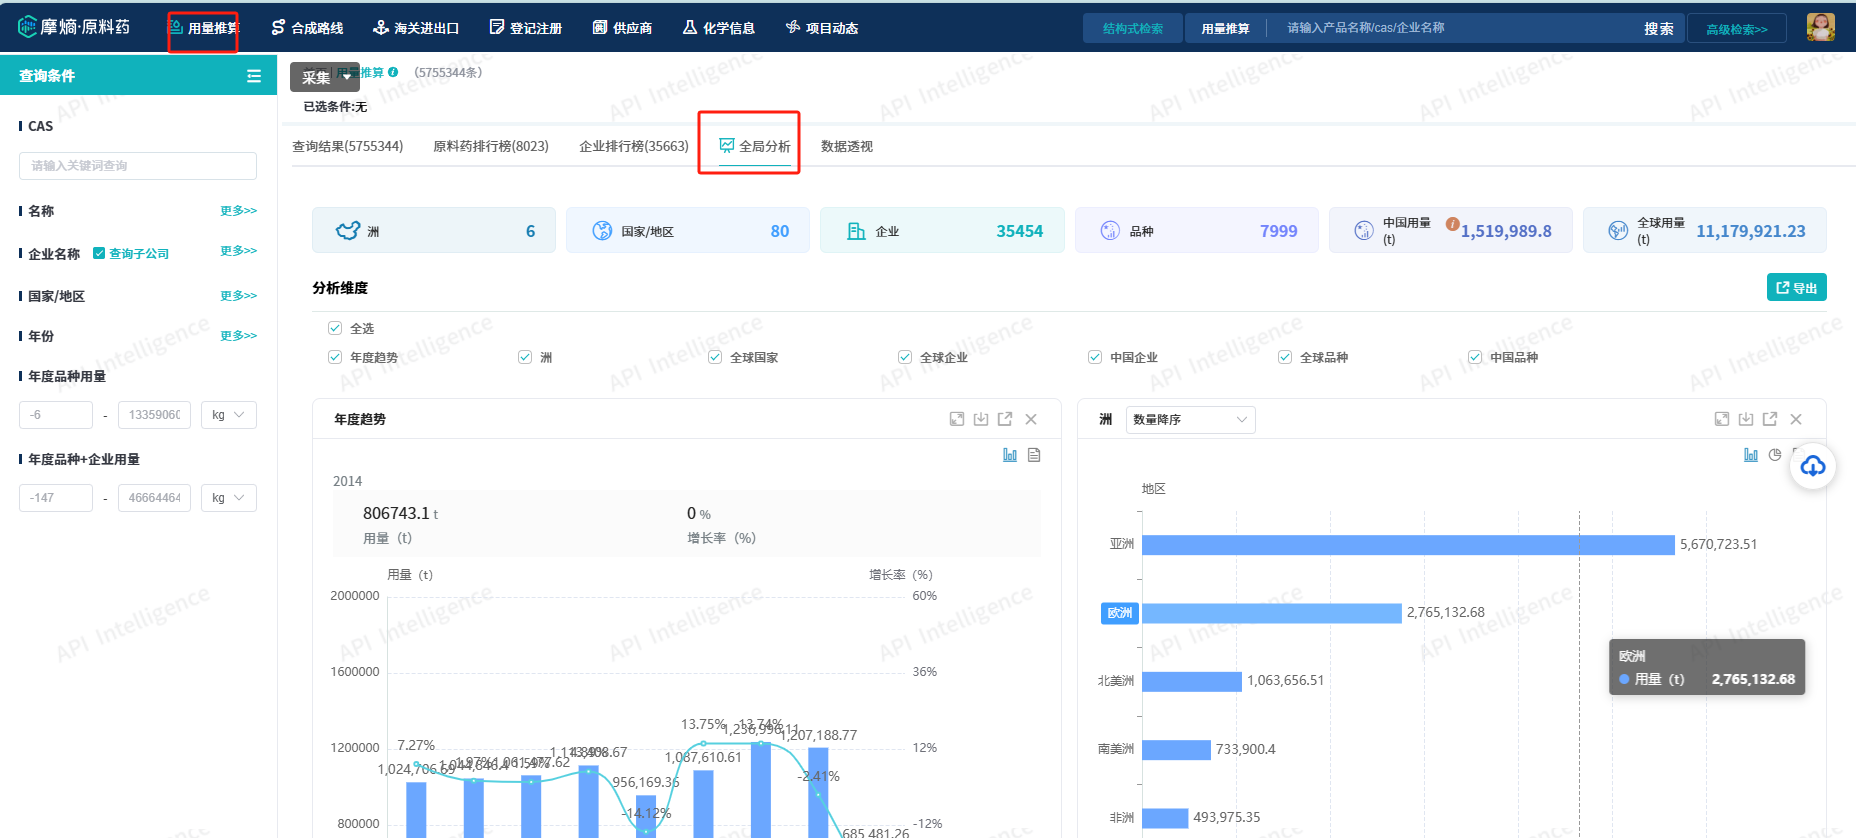Export the 洲 chart via share icon
The image size is (1856, 838).
coord(1770,419)
